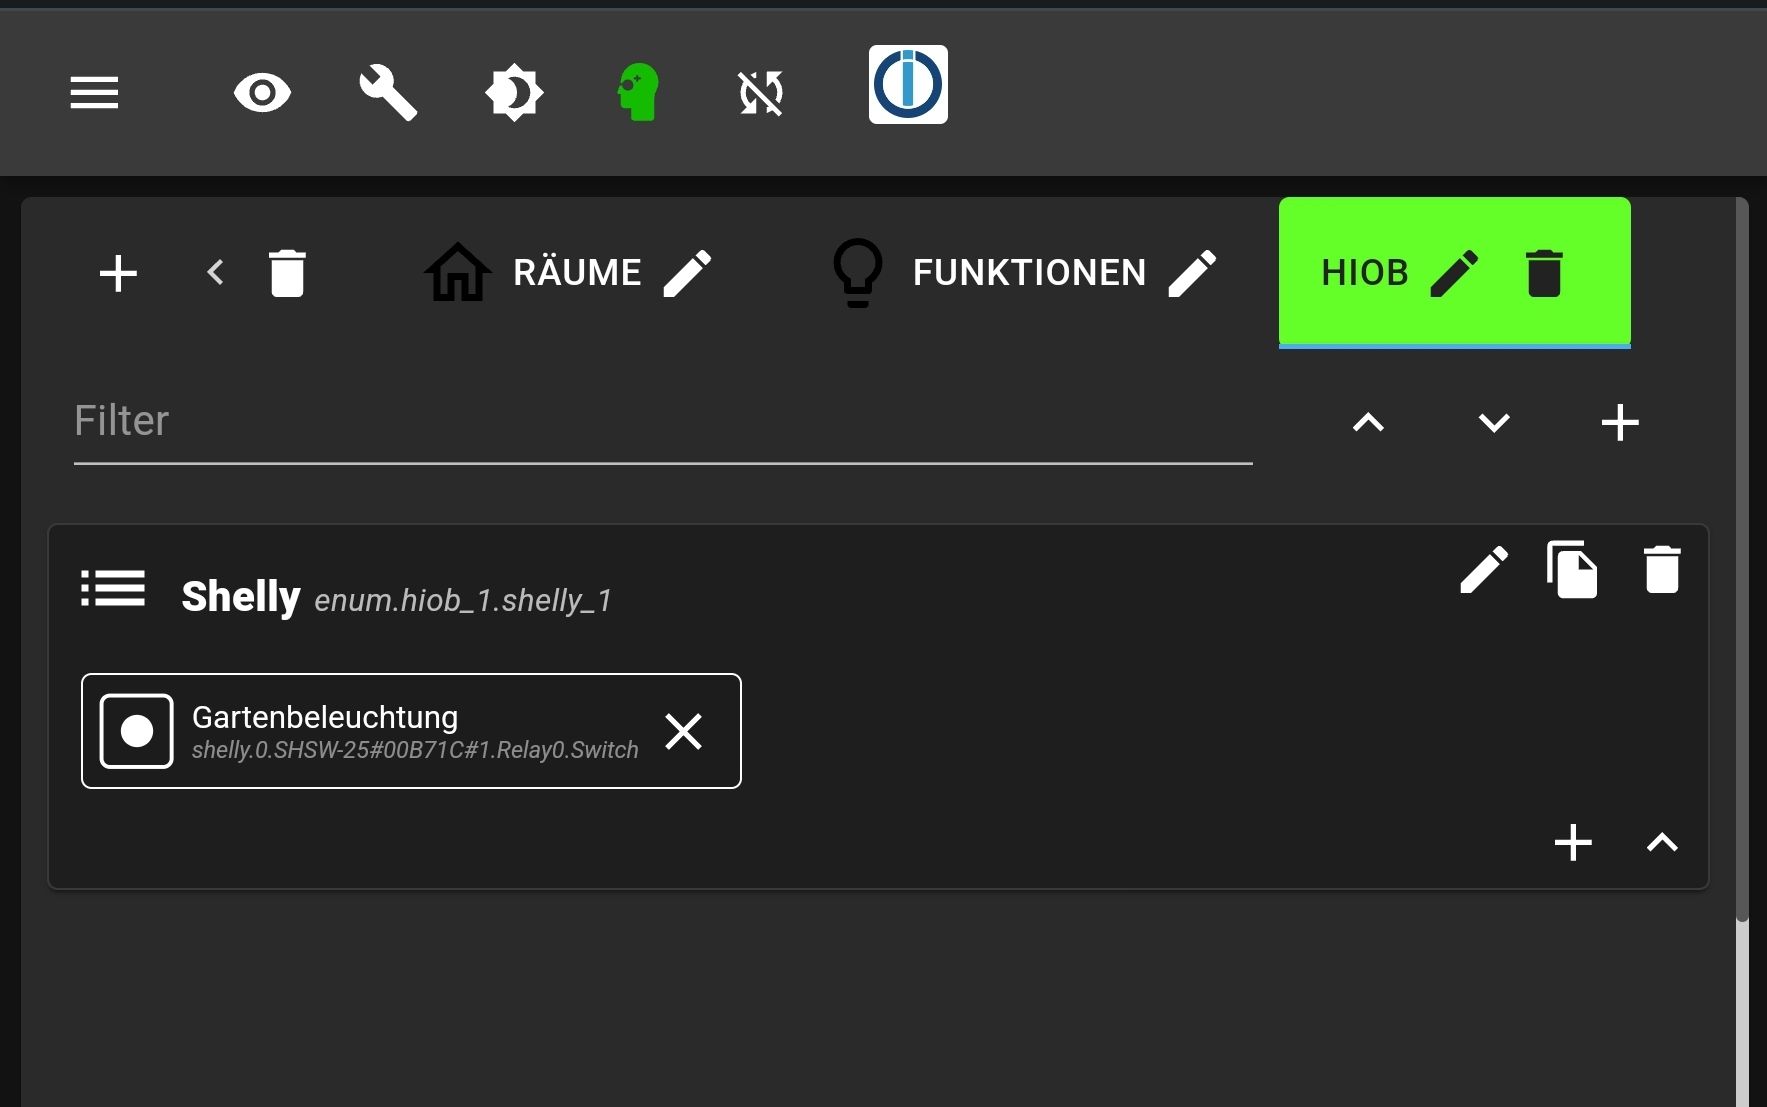Click shelly.0.SHSW-25#00B71C#1.Relay0.Switch object ID
This screenshot has width=1767, height=1107.
click(415, 750)
